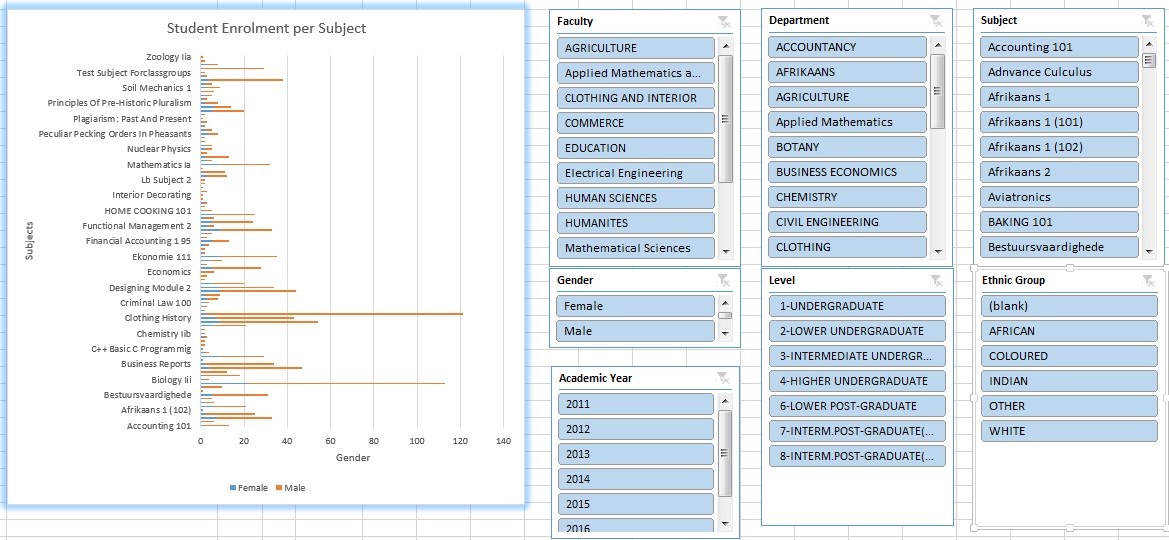This screenshot has width=1169, height=540.
Task: Pick Accounting 101 in Subject slicer
Action: coord(1059,47)
